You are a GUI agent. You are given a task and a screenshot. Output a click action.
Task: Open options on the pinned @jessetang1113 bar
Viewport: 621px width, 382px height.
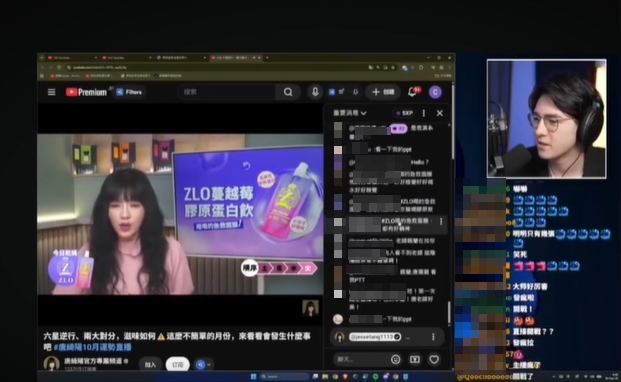[433, 337]
